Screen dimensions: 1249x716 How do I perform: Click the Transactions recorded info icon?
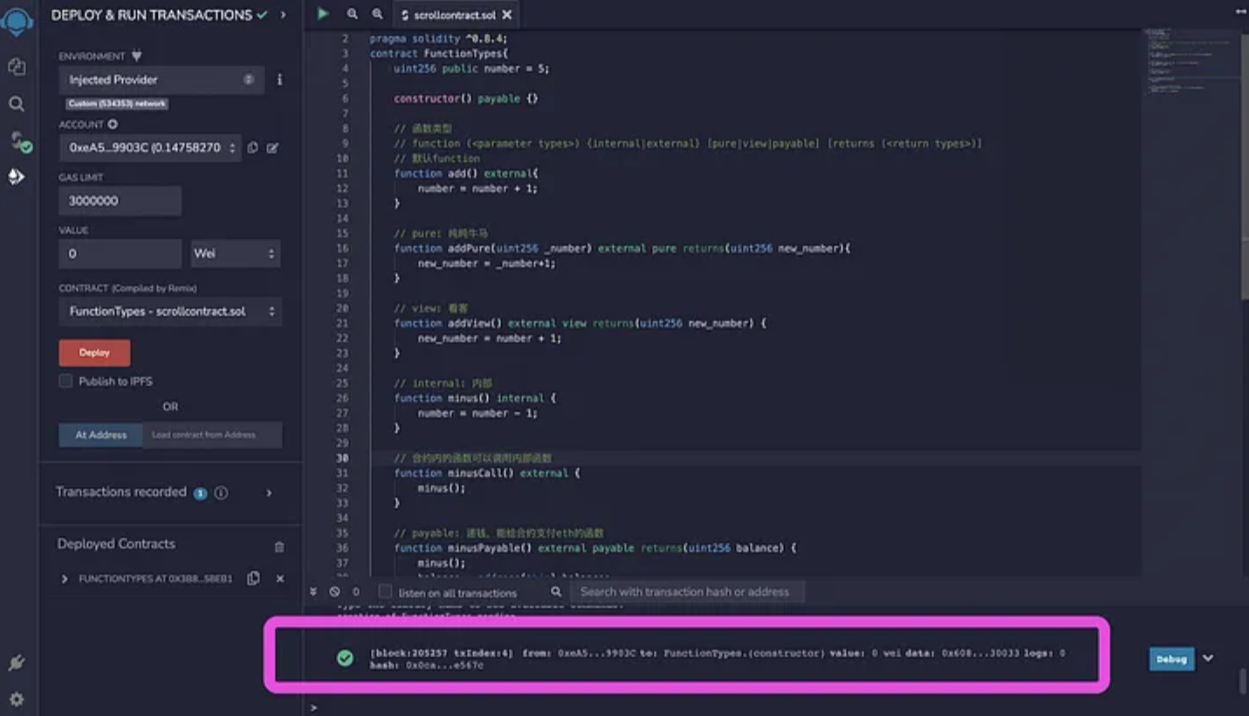221,493
